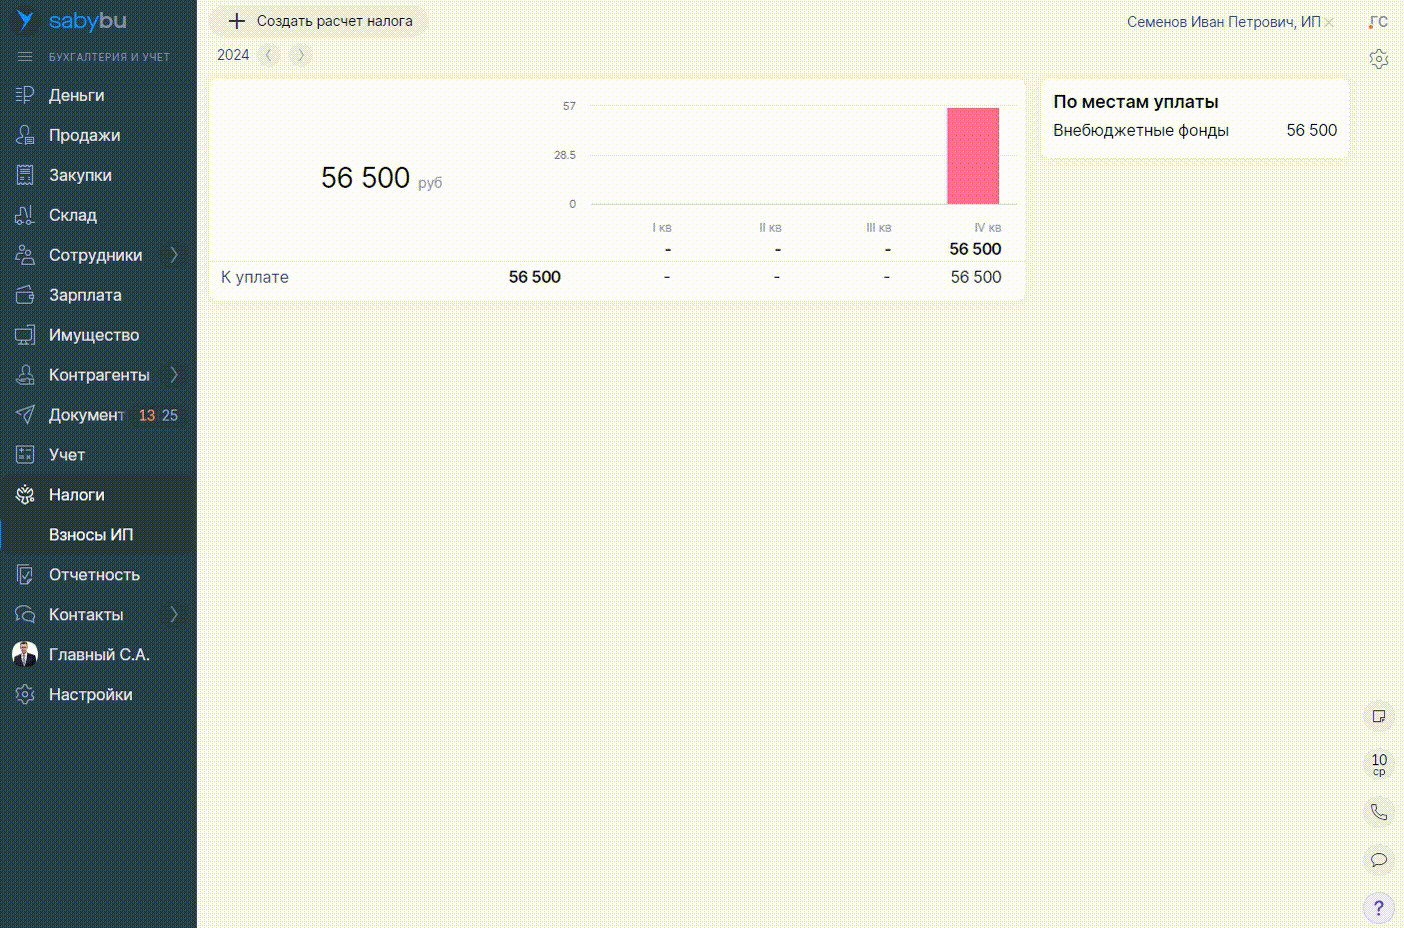This screenshot has height=928, width=1404.
Task: Go to next year with right arrow
Action: tap(300, 55)
